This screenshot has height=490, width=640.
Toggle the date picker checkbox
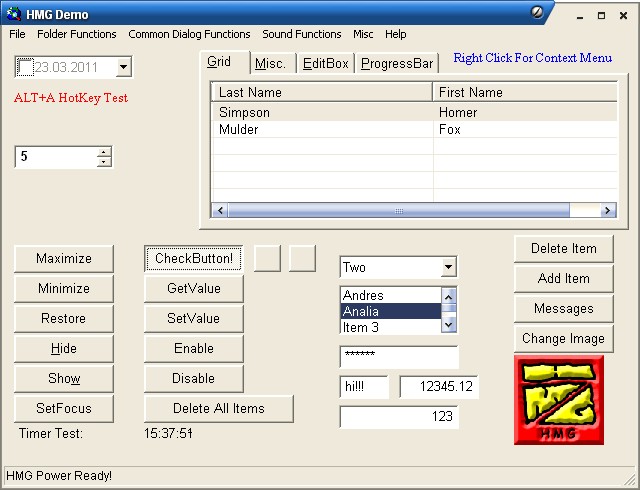(26, 67)
